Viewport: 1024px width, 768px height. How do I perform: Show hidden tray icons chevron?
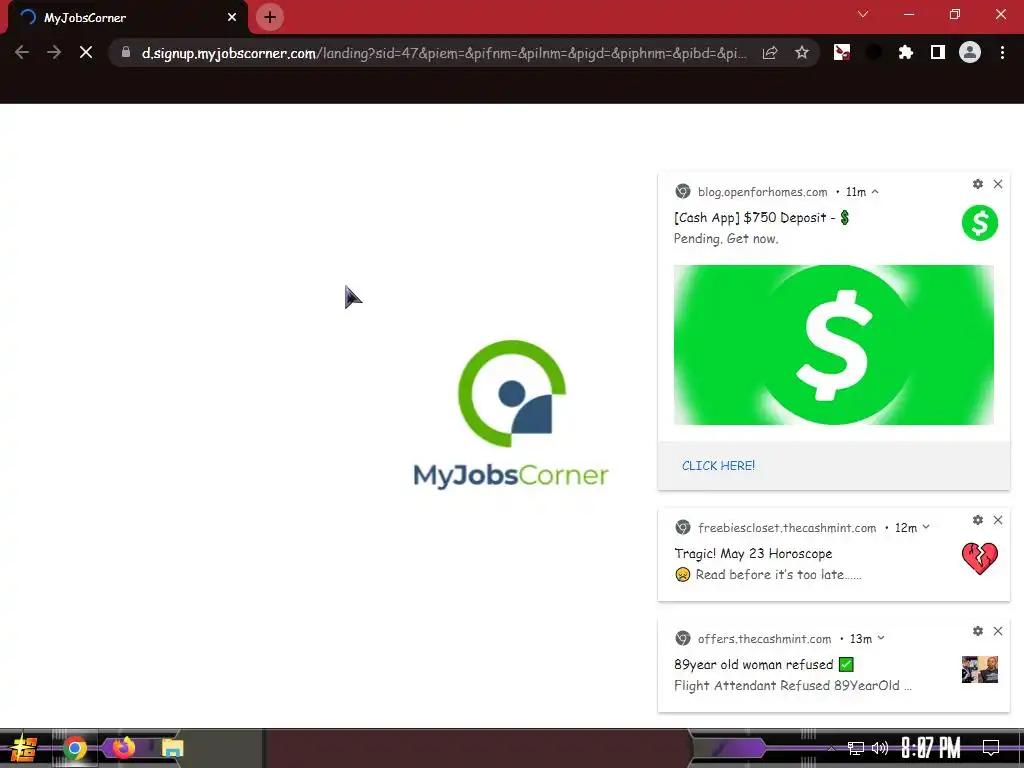[831, 748]
